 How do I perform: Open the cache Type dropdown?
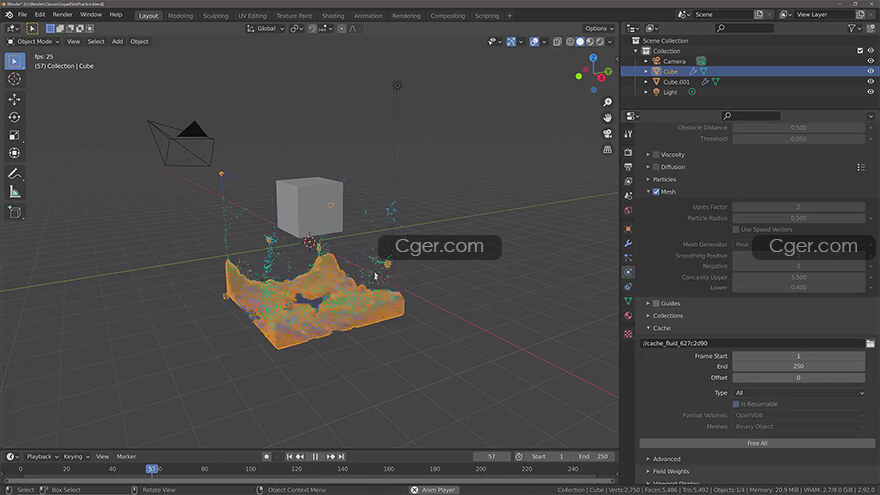799,393
